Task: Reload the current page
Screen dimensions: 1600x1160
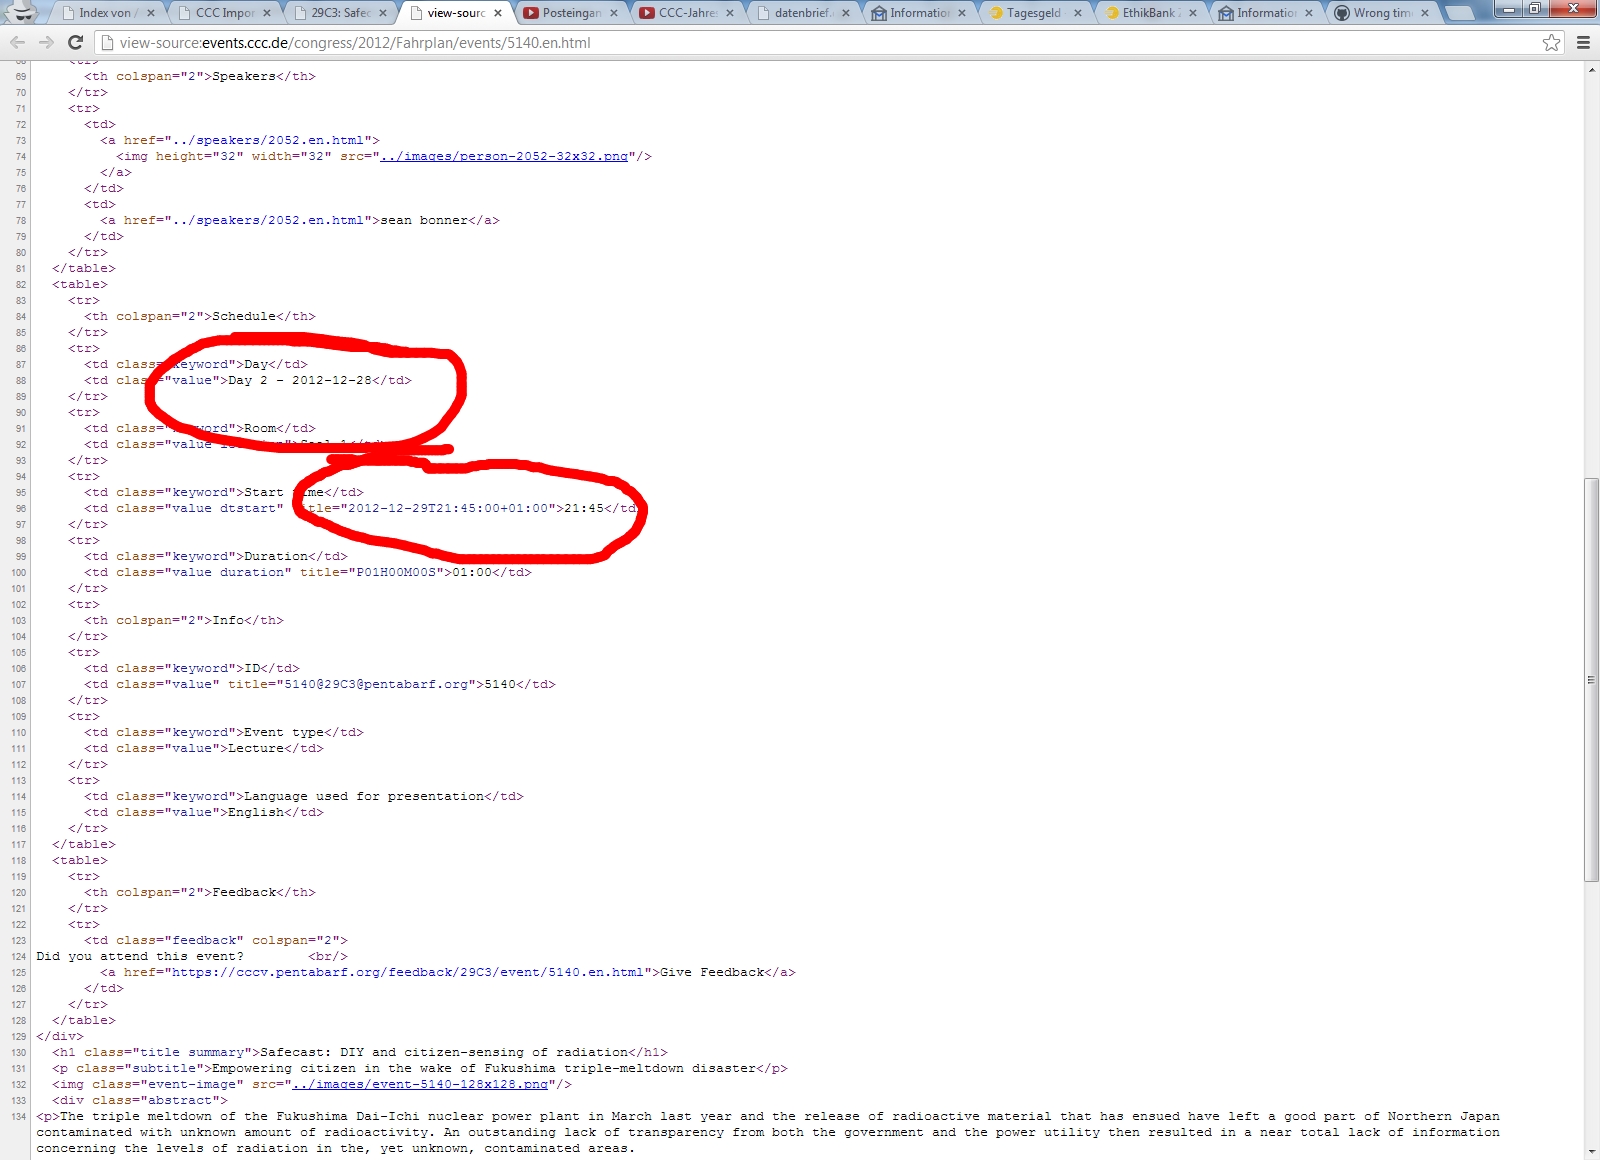Action: pos(75,42)
